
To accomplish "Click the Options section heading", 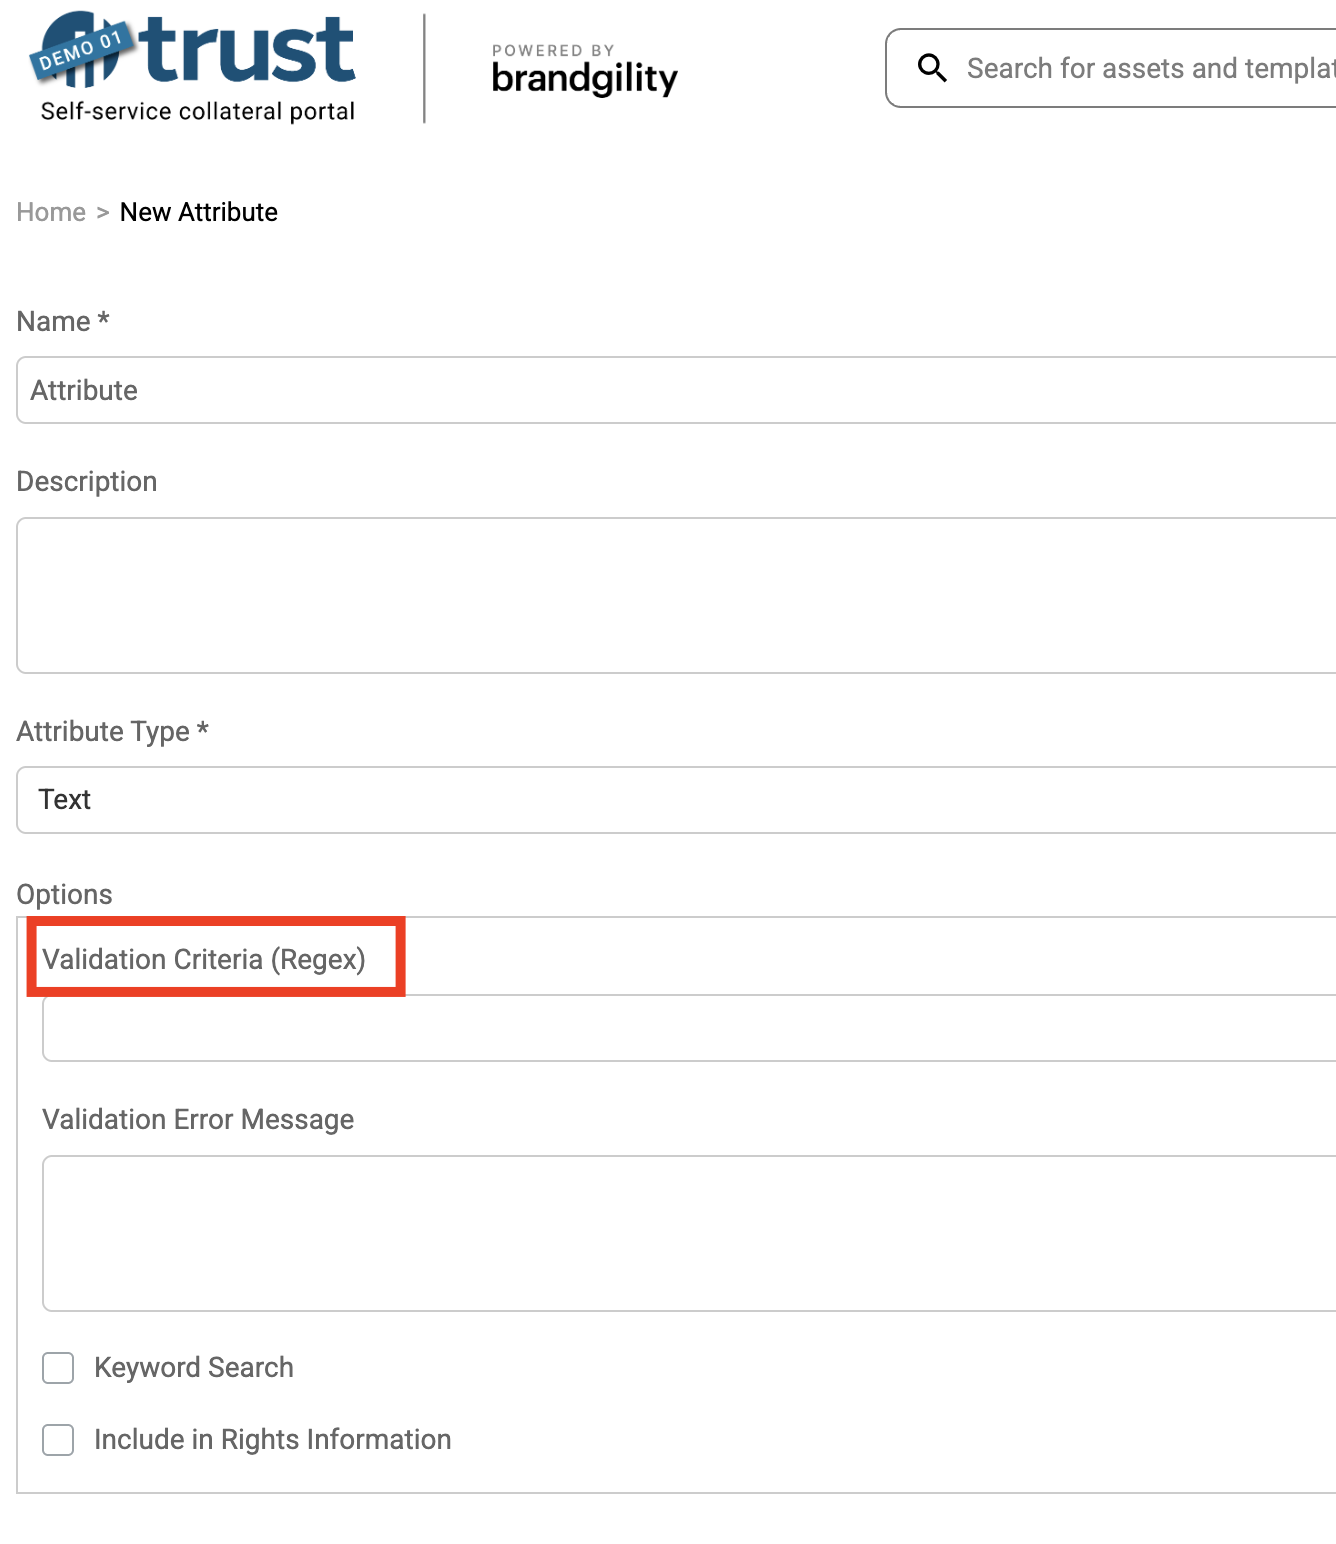I will pos(64,894).
